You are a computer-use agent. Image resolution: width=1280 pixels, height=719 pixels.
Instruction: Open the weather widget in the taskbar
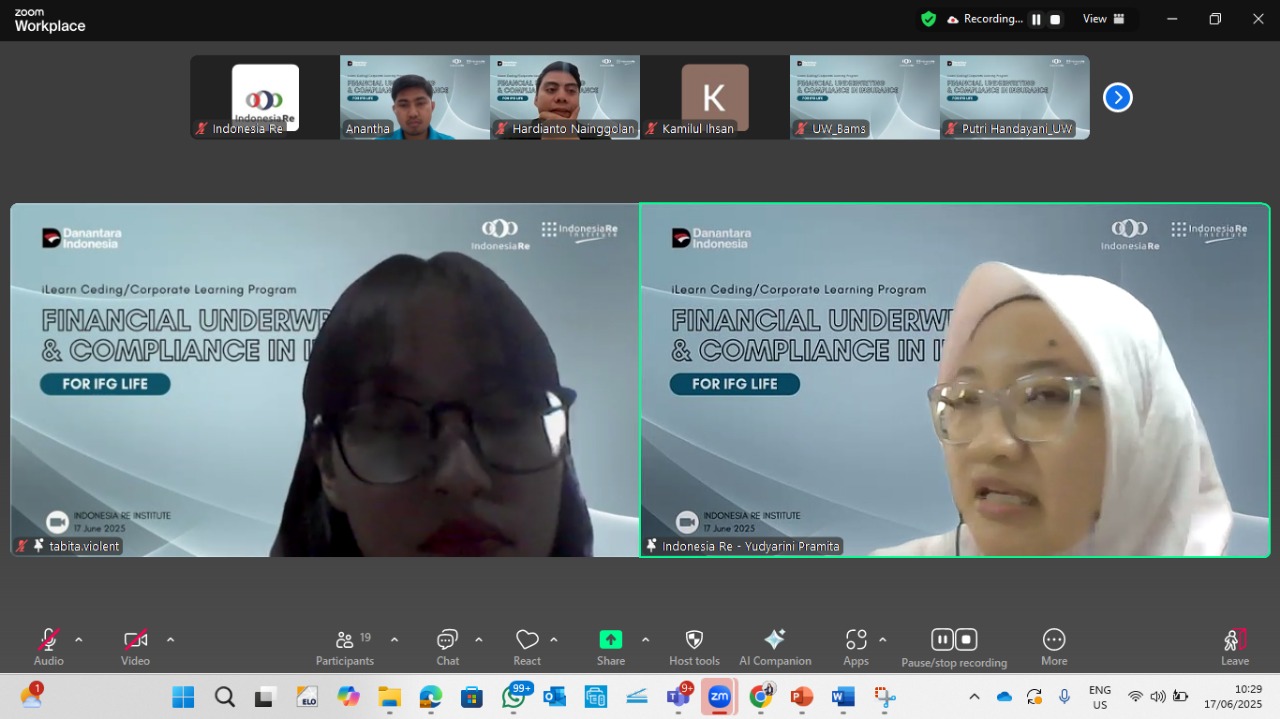tap(32, 697)
